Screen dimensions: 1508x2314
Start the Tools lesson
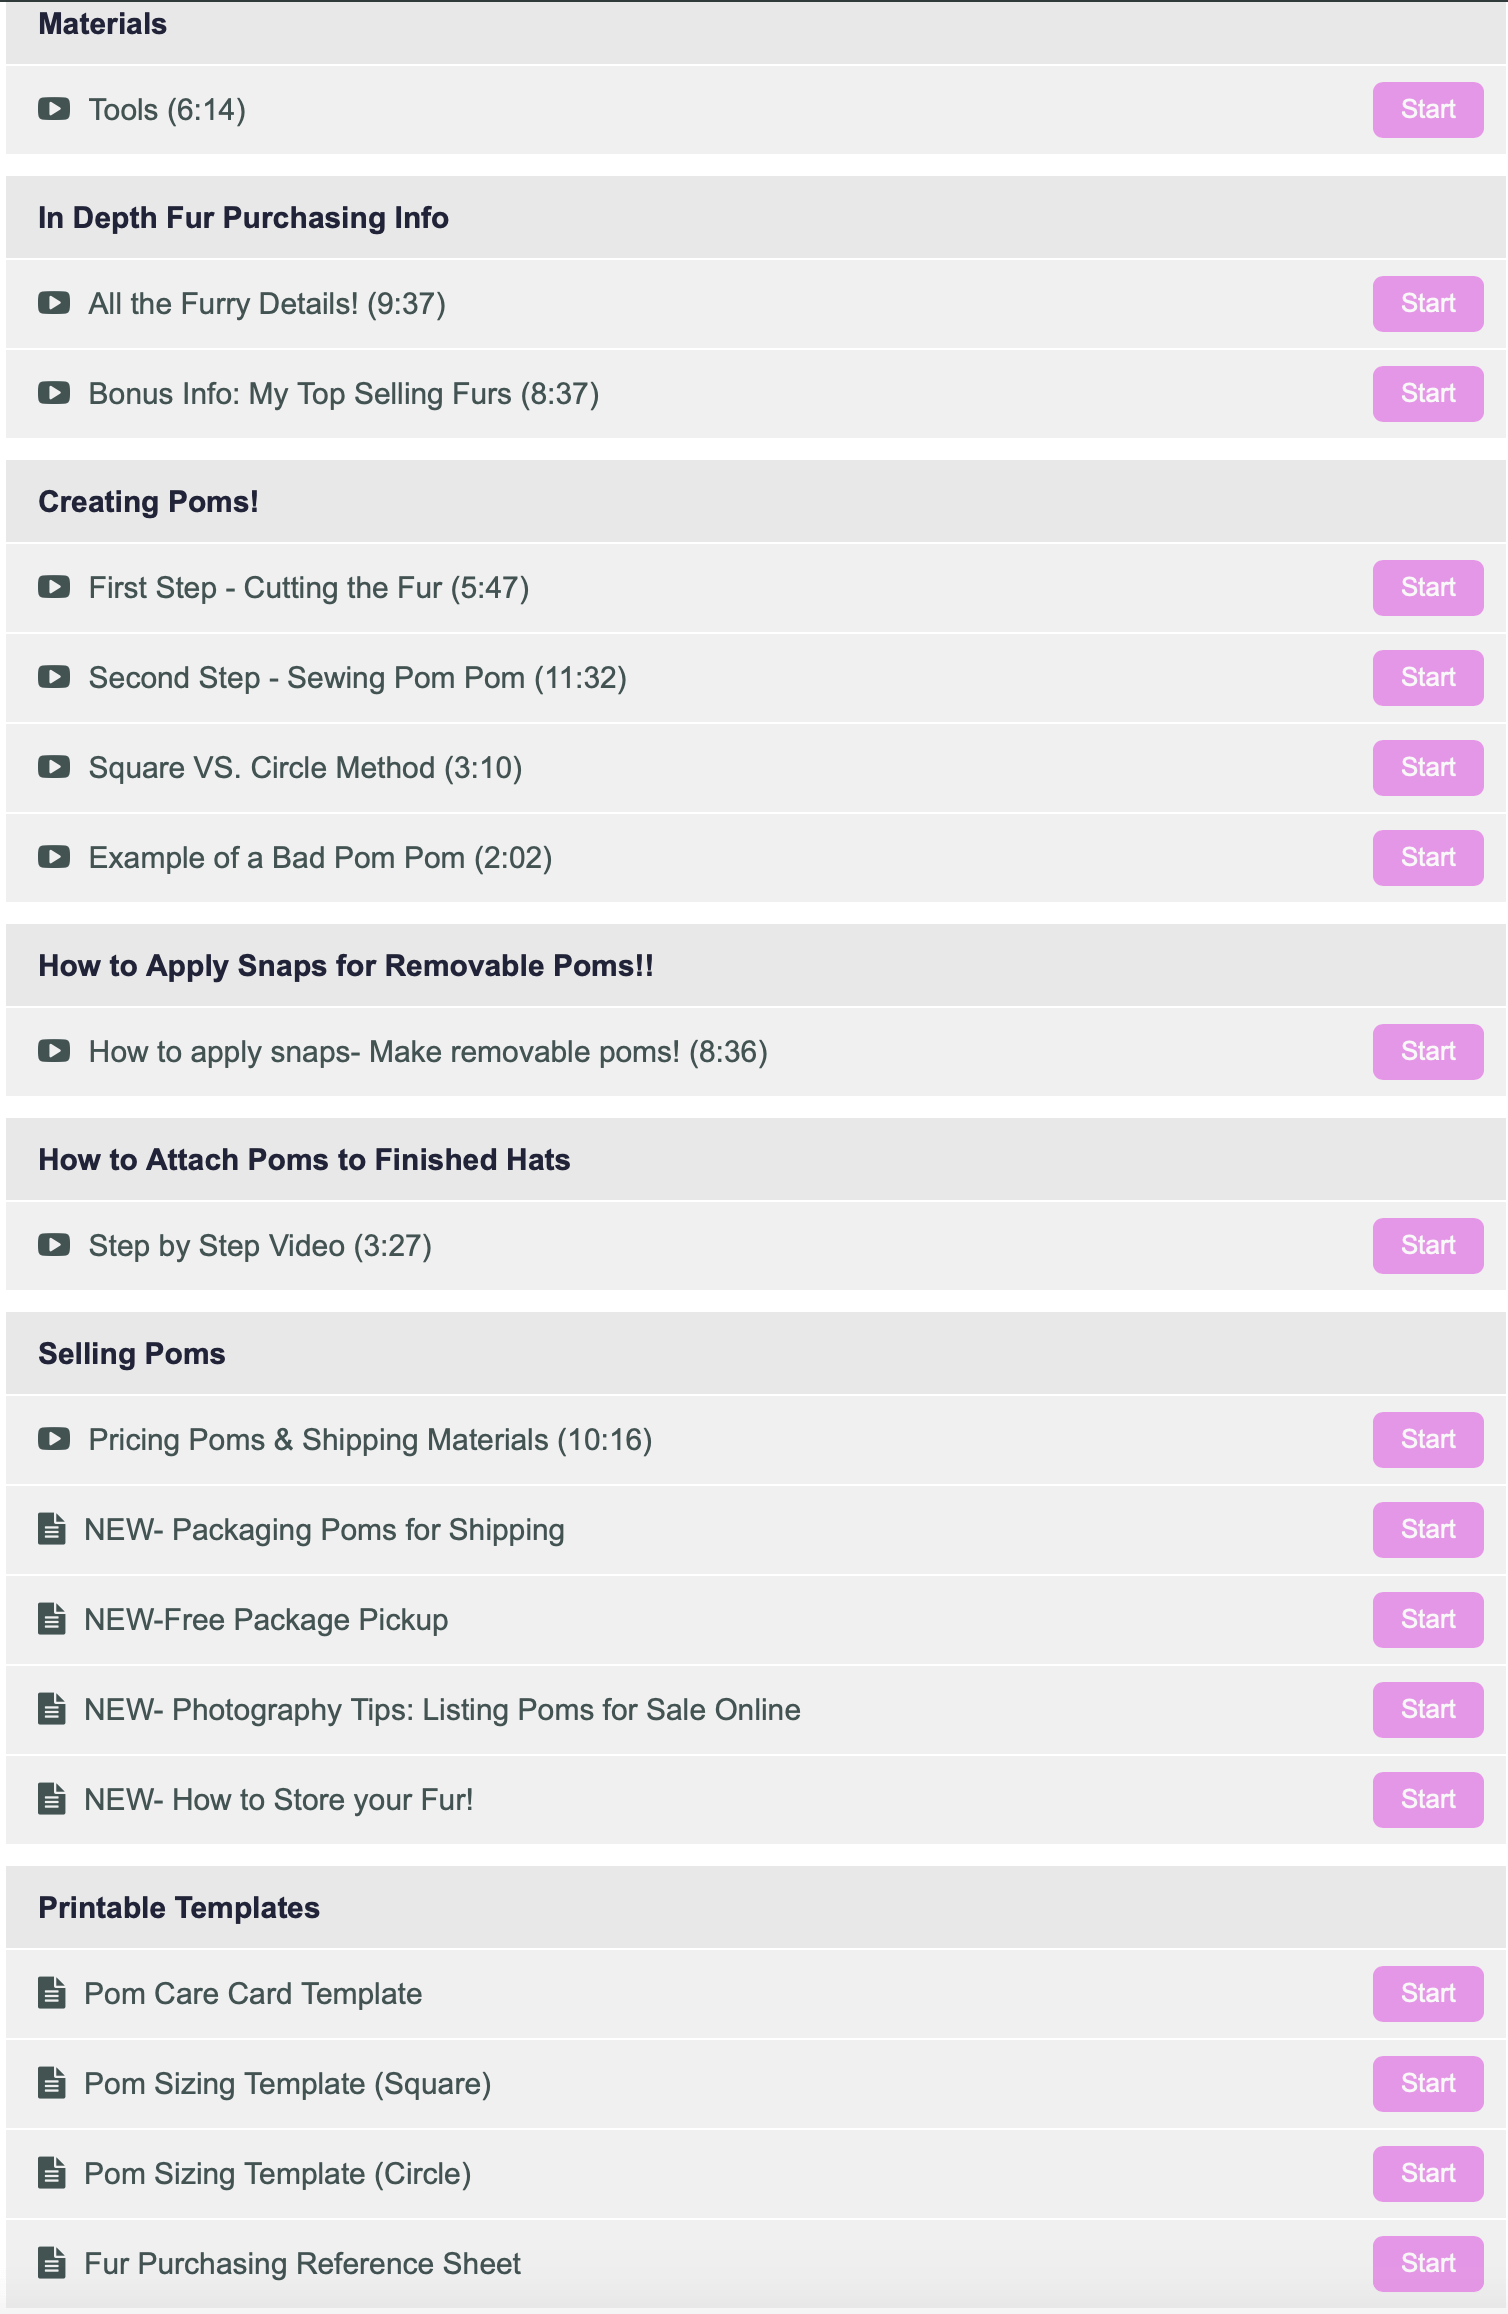[x=1427, y=109]
